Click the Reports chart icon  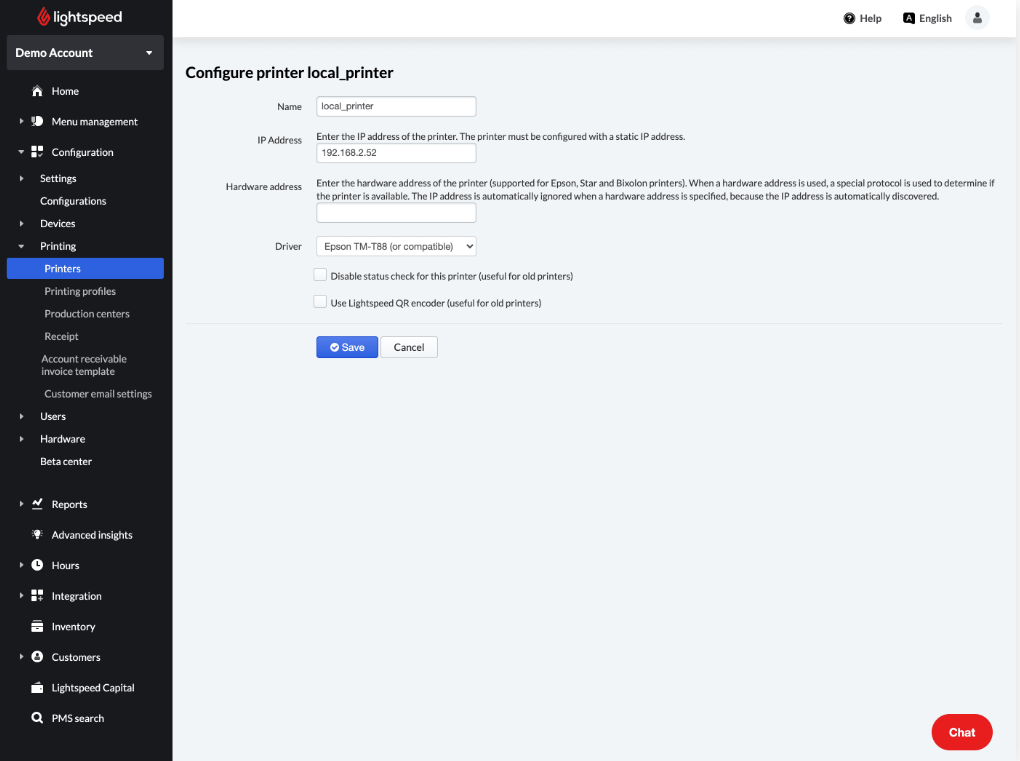click(x=37, y=504)
